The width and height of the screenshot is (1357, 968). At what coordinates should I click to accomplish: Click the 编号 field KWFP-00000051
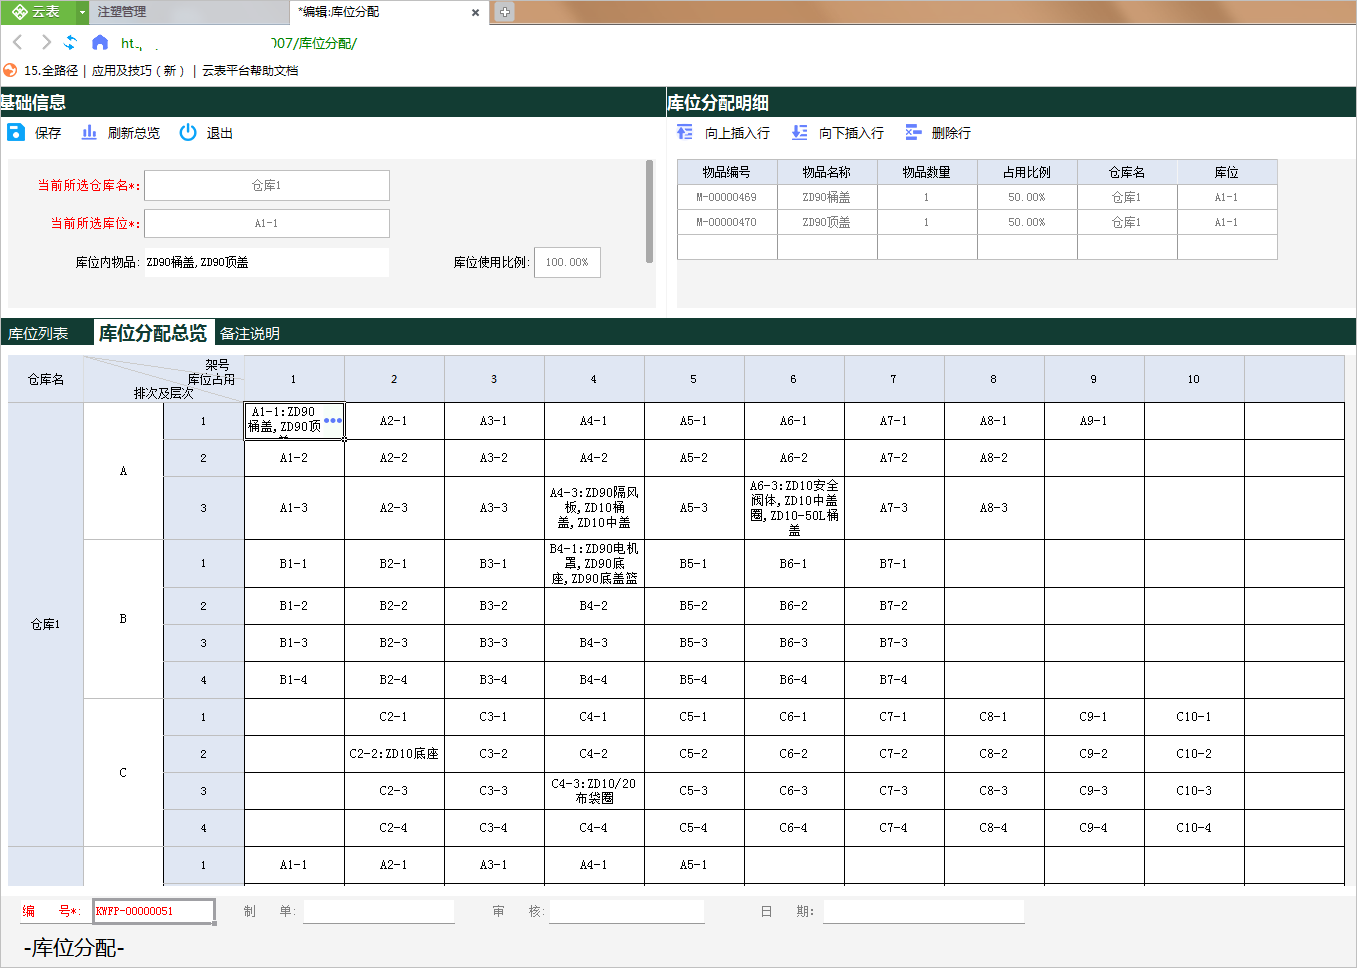click(154, 911)
